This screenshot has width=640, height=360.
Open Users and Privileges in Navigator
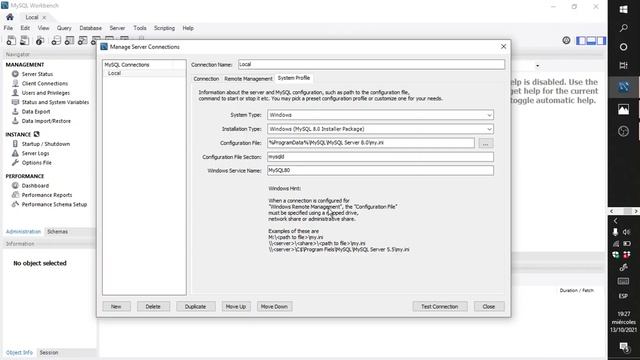[45, 93]
